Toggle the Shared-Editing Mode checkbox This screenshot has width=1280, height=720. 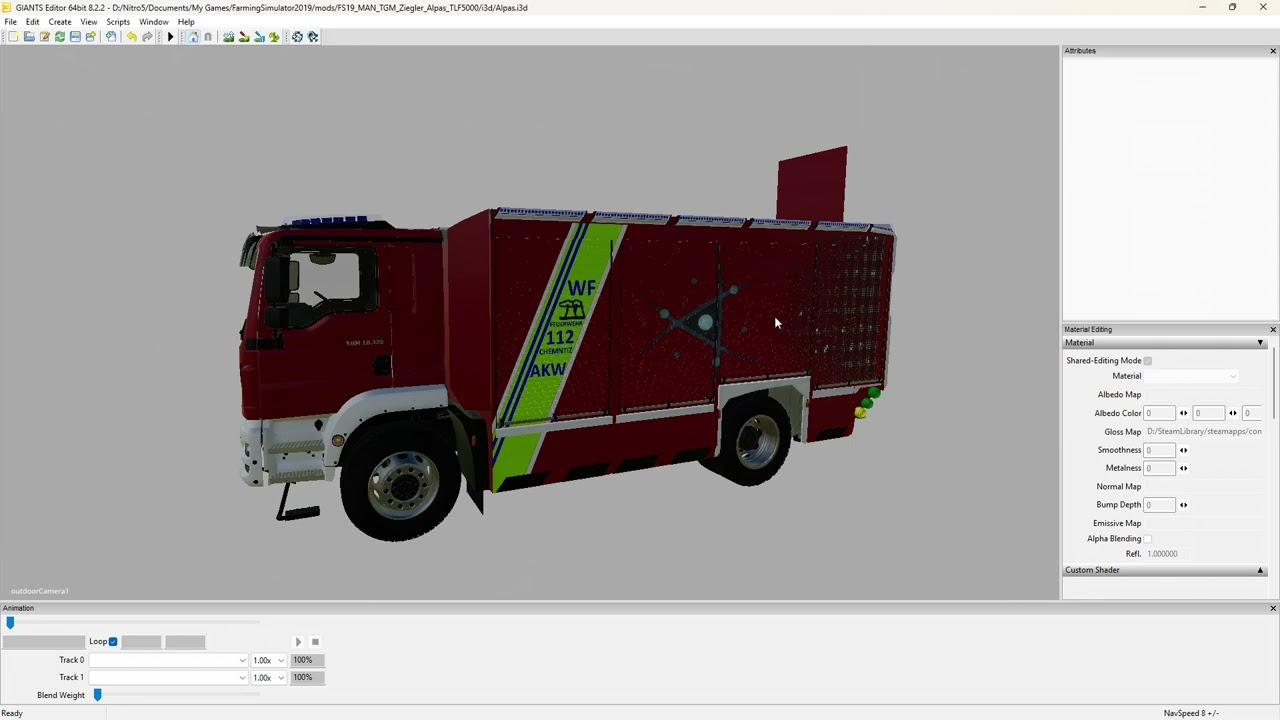coord(1148,361)
